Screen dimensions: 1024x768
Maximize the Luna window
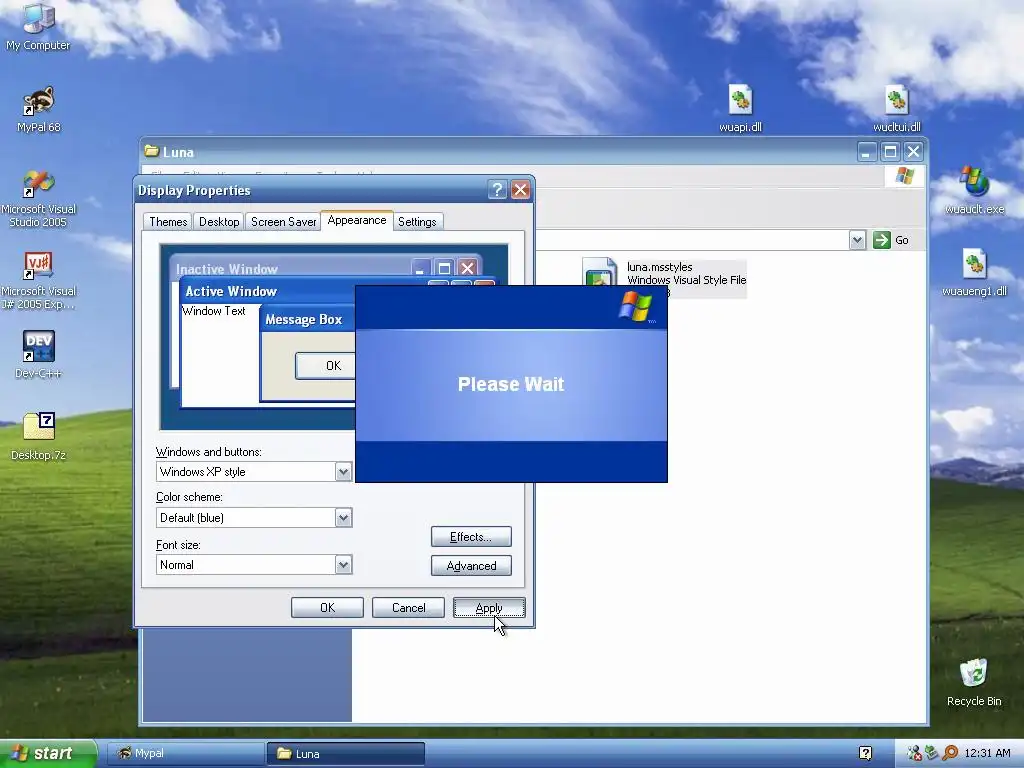889,152
